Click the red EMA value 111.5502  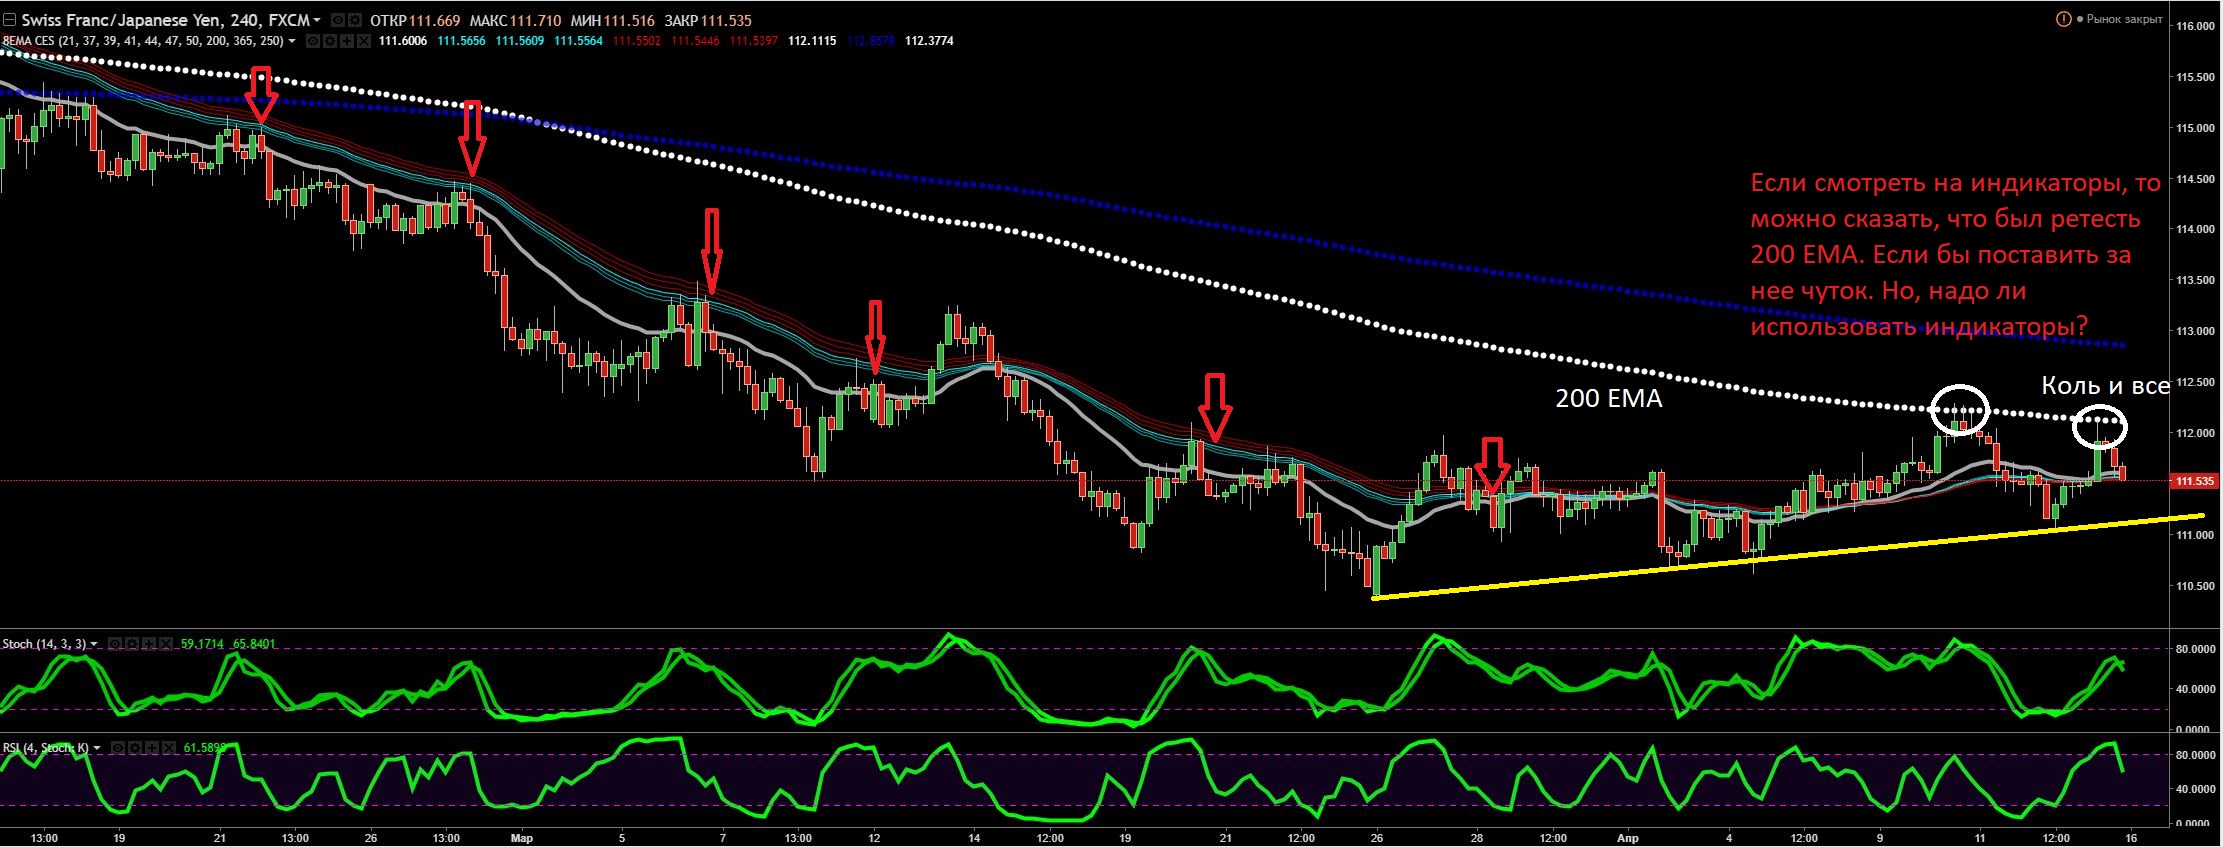tap(637, 41)
